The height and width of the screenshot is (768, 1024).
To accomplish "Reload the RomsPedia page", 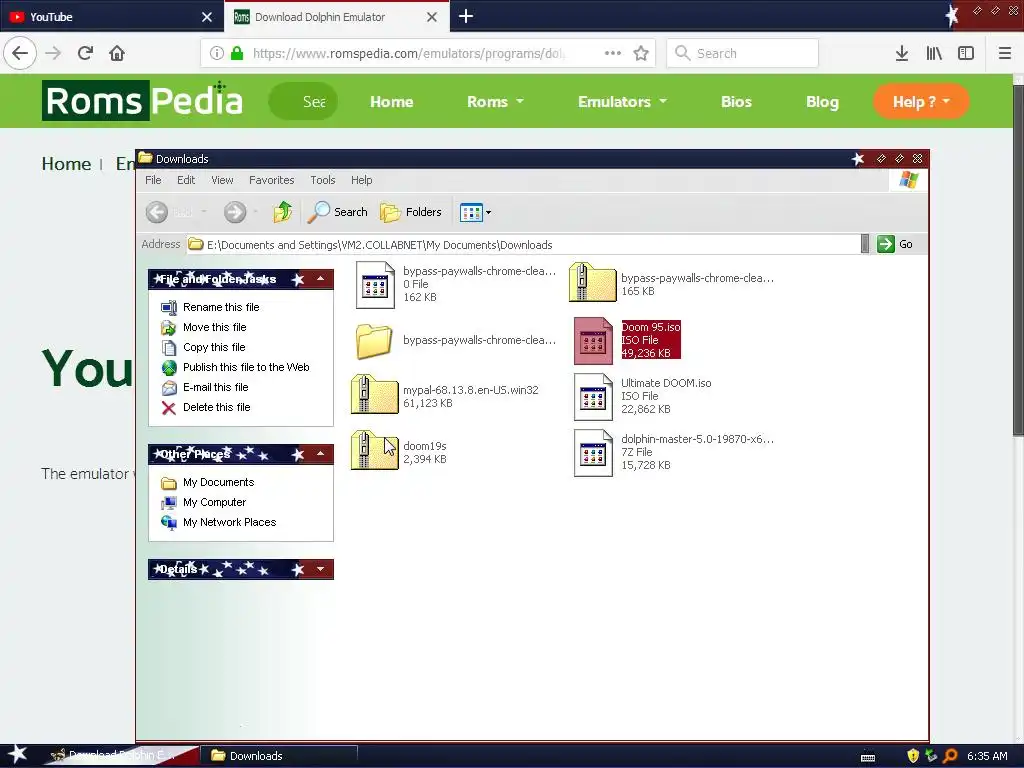I will (86, 53).
